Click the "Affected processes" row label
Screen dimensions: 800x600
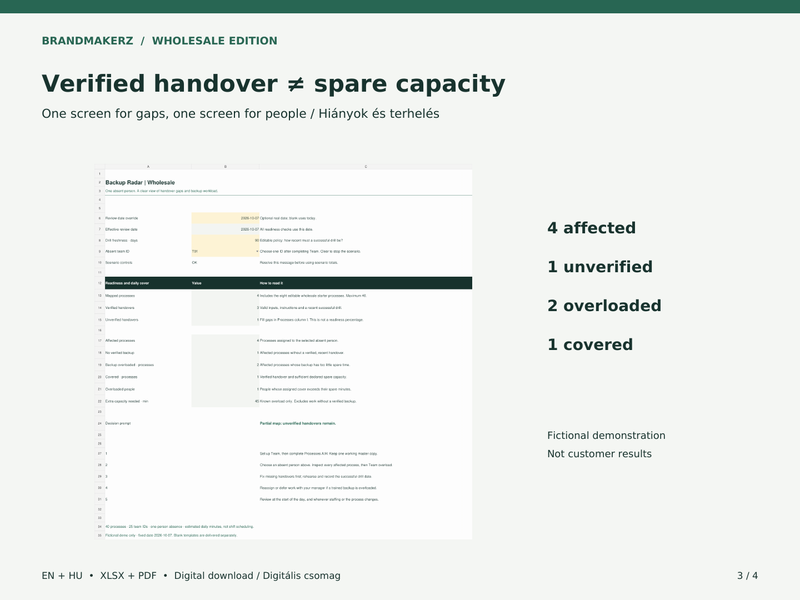click(120, 340)
